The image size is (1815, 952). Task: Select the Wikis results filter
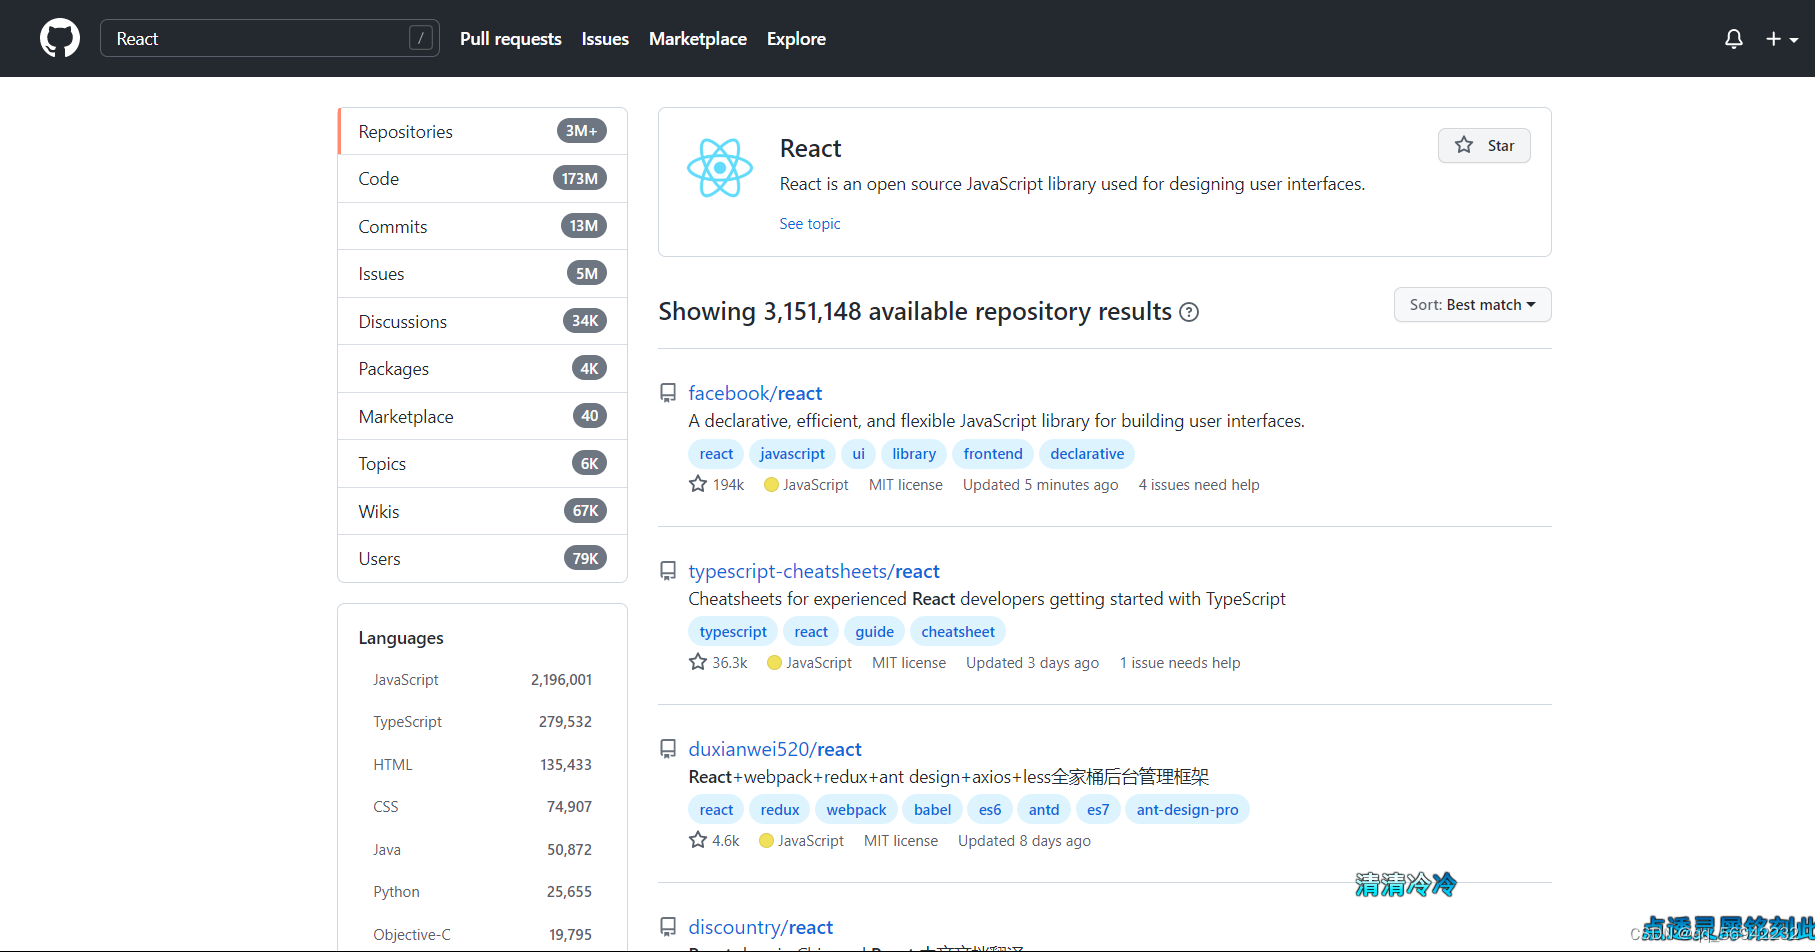click(x=483, y=511)
